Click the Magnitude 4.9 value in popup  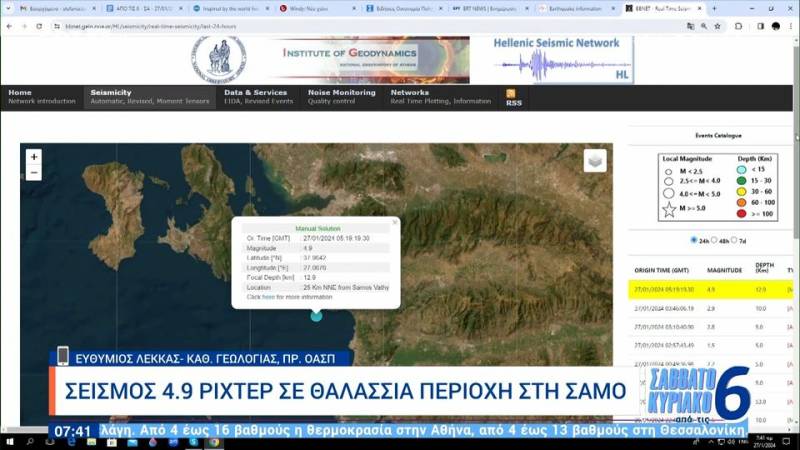(308, 248)
